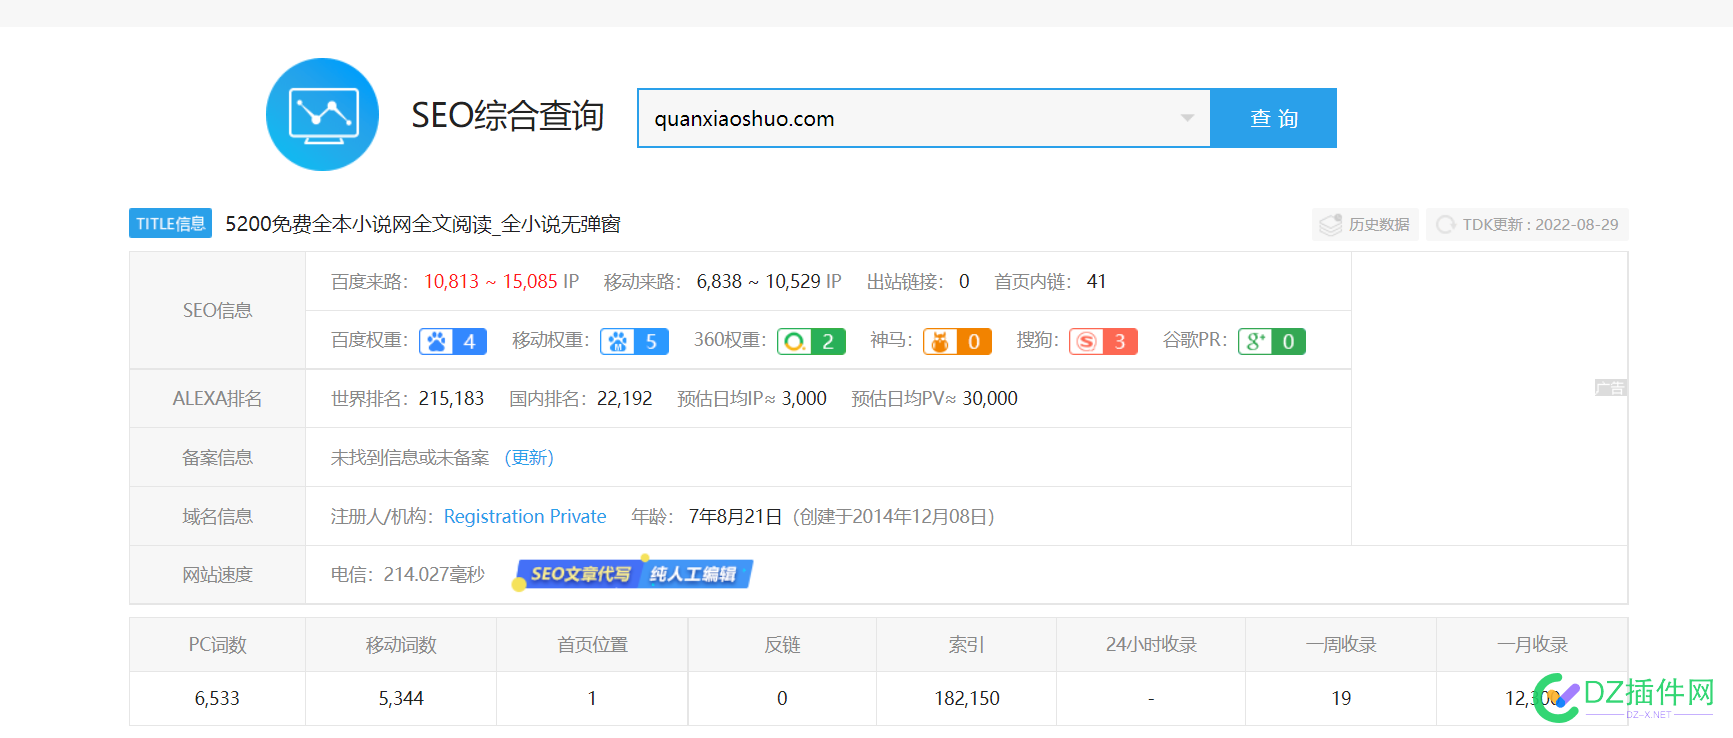This screenshot has height=738, width=1733.
Task: Click the 一月收录 column header
Action: (x=1532, y=645)
